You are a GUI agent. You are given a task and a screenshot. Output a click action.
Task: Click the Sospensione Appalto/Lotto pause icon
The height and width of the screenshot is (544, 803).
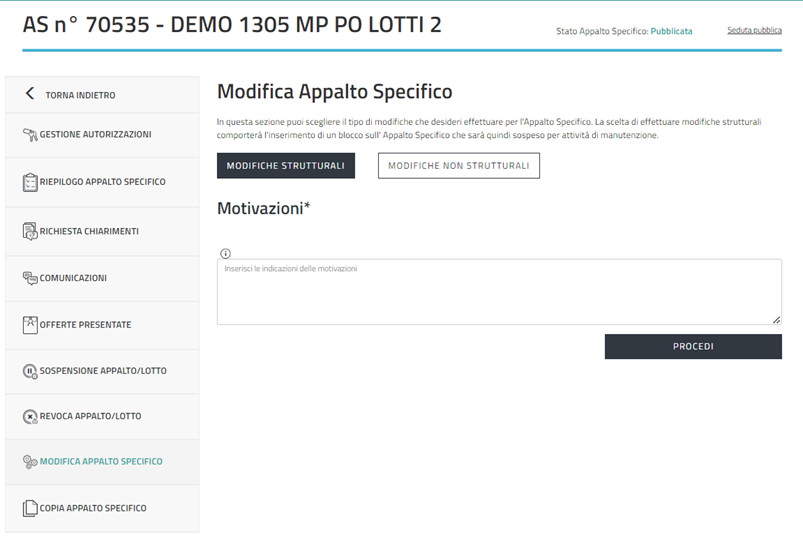click(30, 371)
